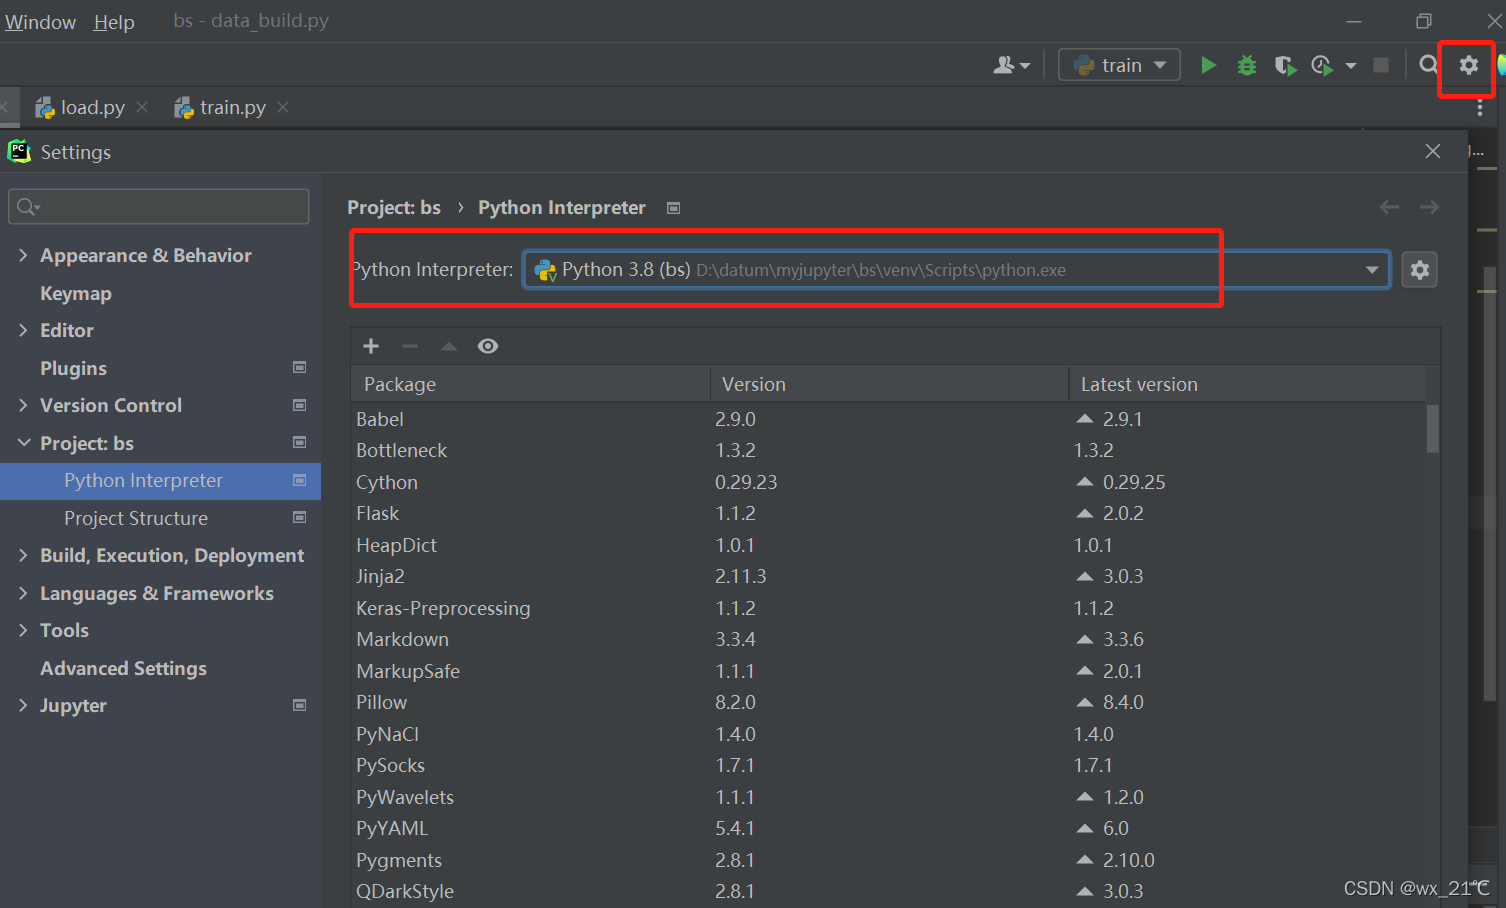Screen dimensions: 1506x908
Task: Expand the Tools section
Action: pyautogui.click(x=23, y=630)
